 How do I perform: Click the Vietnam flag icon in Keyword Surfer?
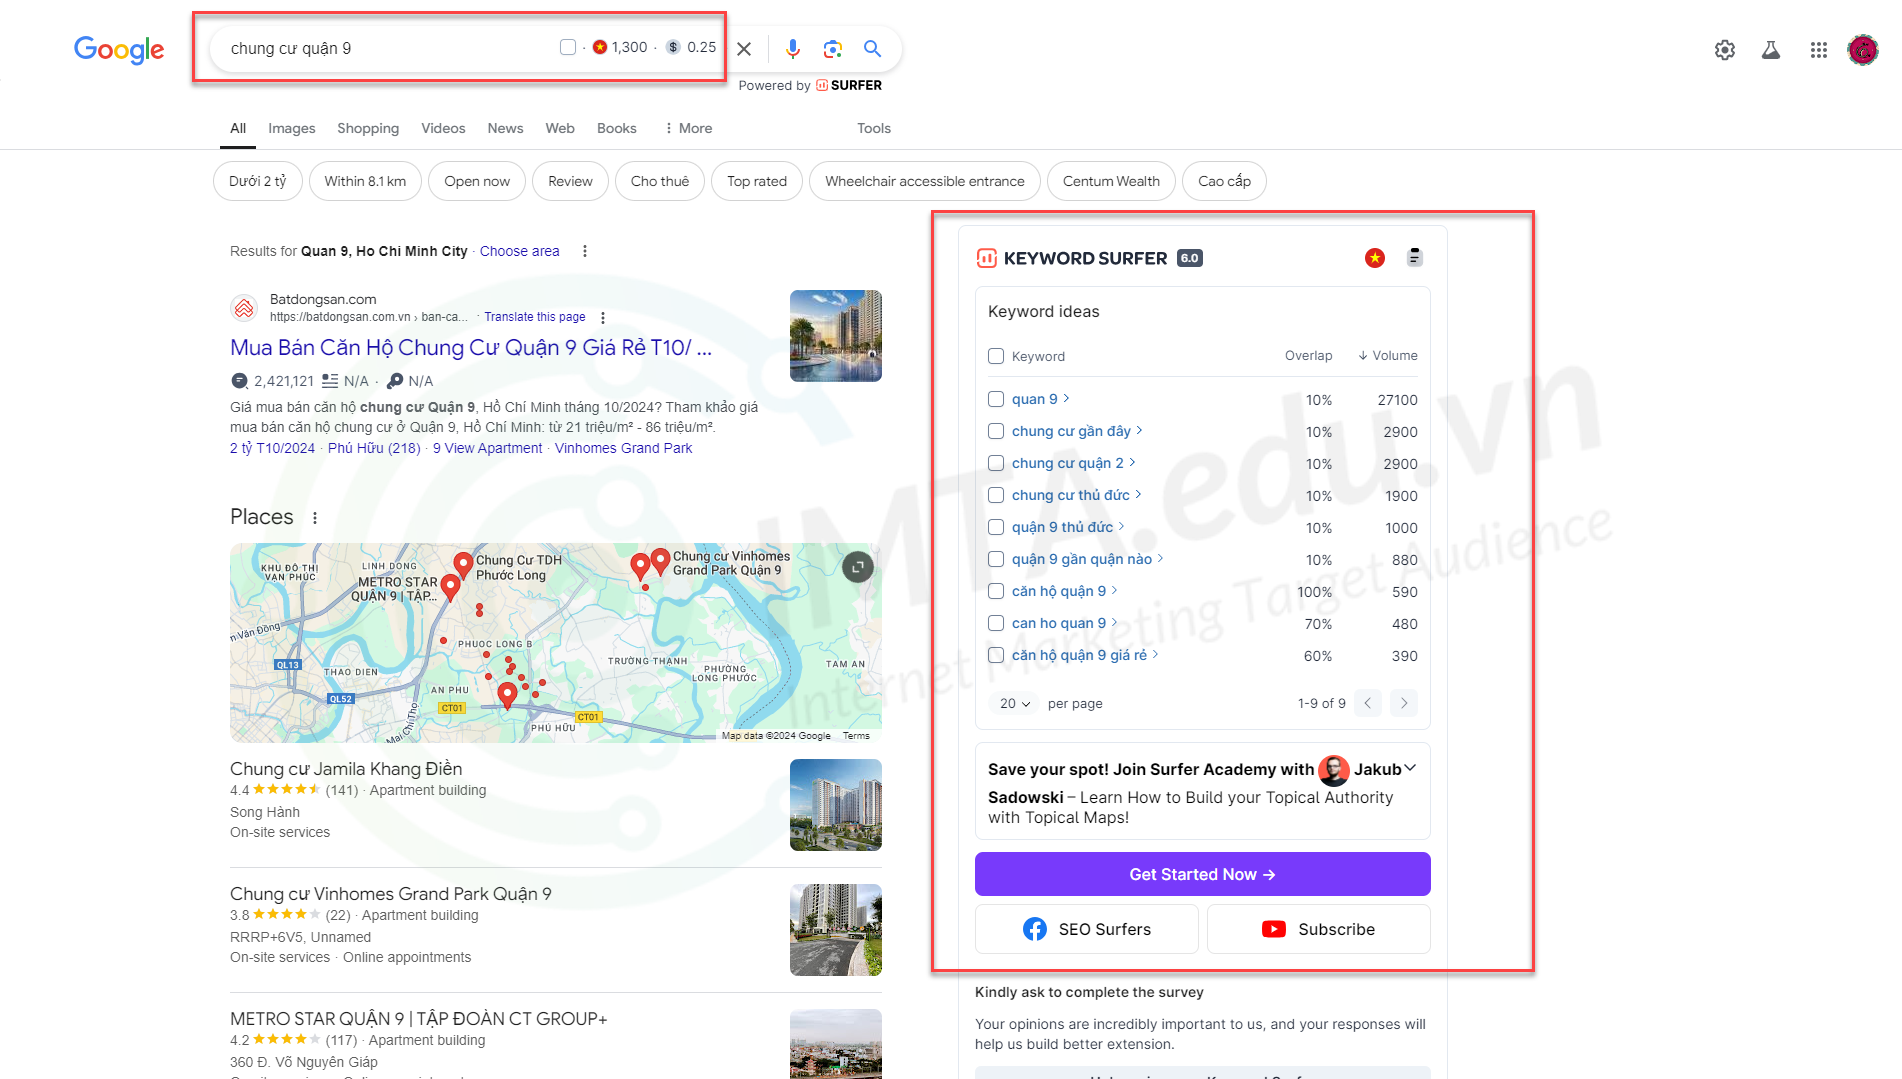click(1375, 258)
